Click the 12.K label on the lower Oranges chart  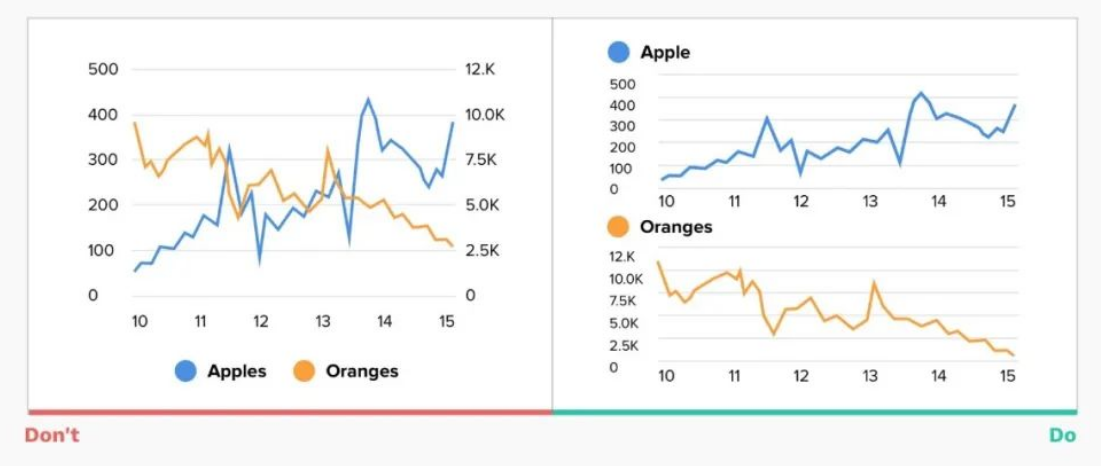[x=623, y=256]
